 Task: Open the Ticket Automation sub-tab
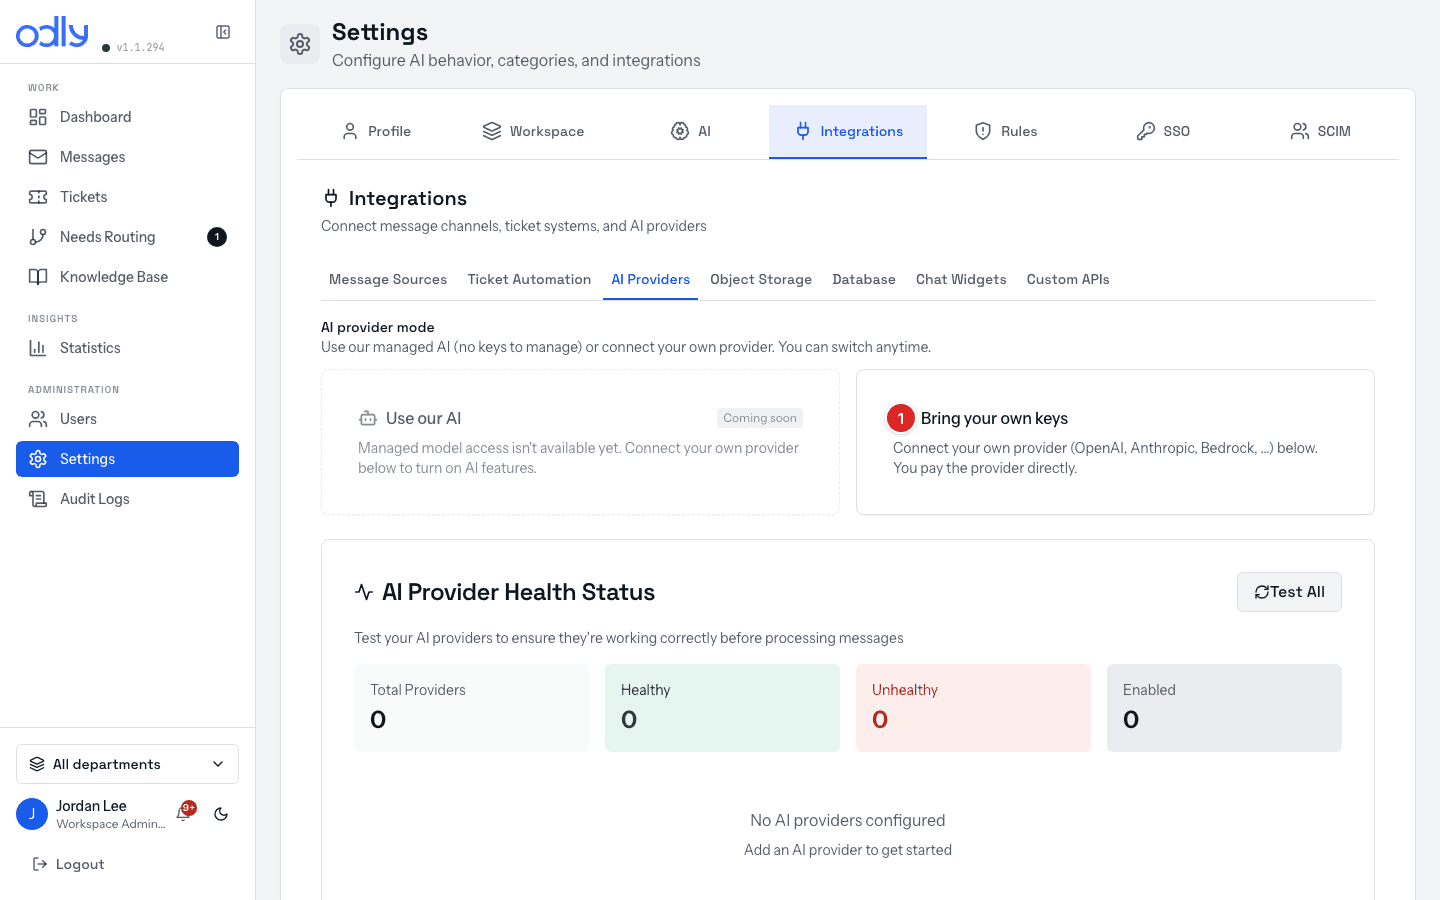click(529, 279)
